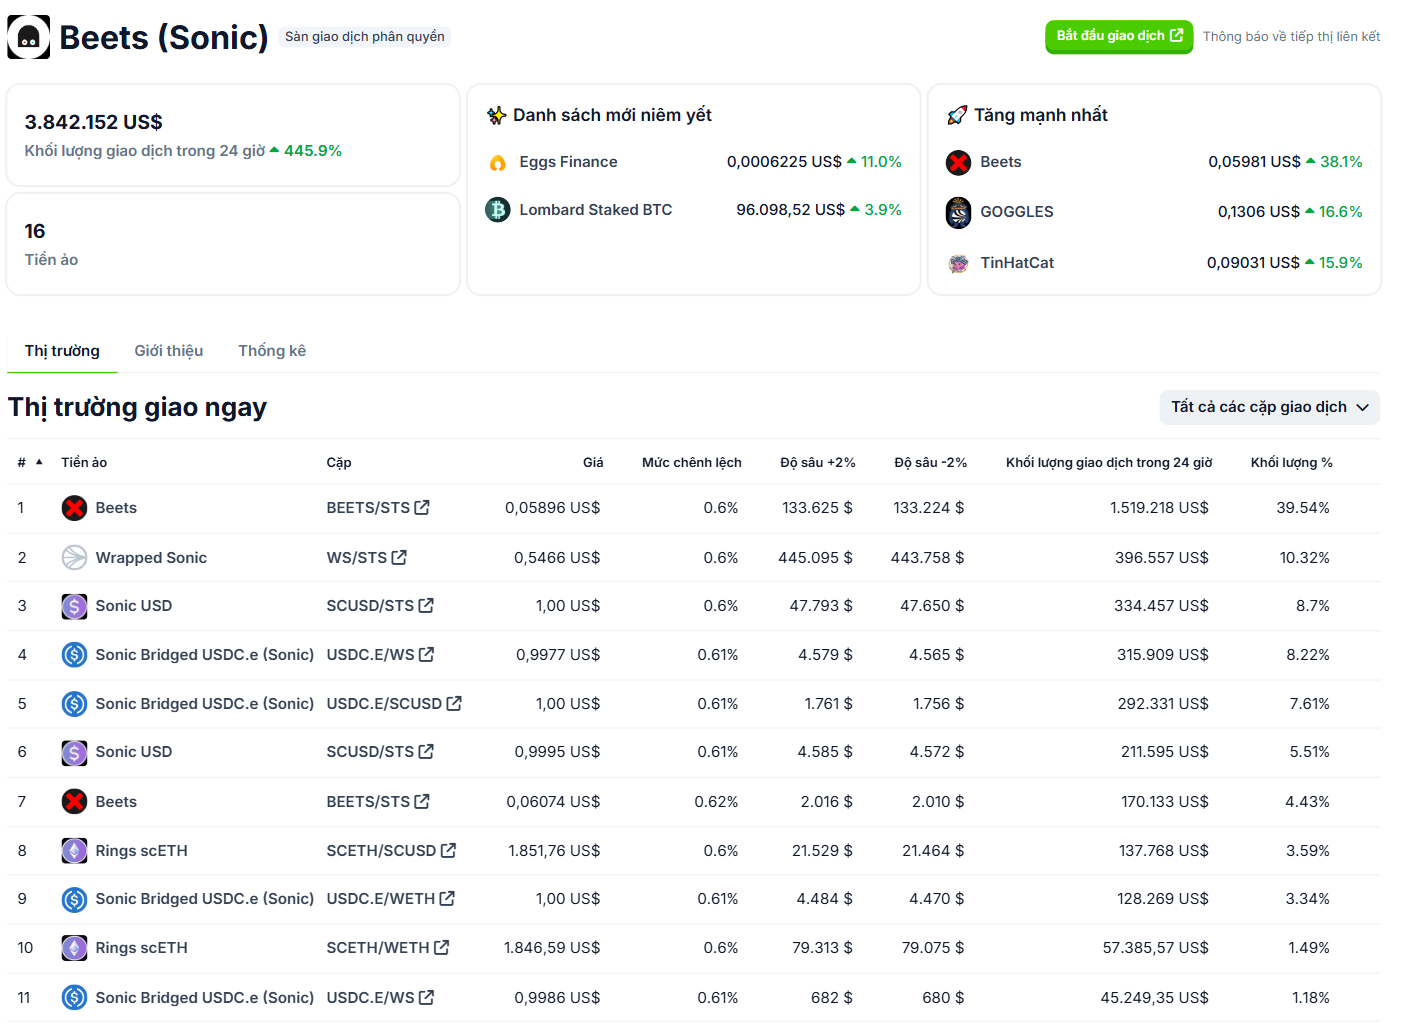
Task: Click the 57.385,57 US$ volume cell
Action: pyautogui.click(x=1155, y=948)
